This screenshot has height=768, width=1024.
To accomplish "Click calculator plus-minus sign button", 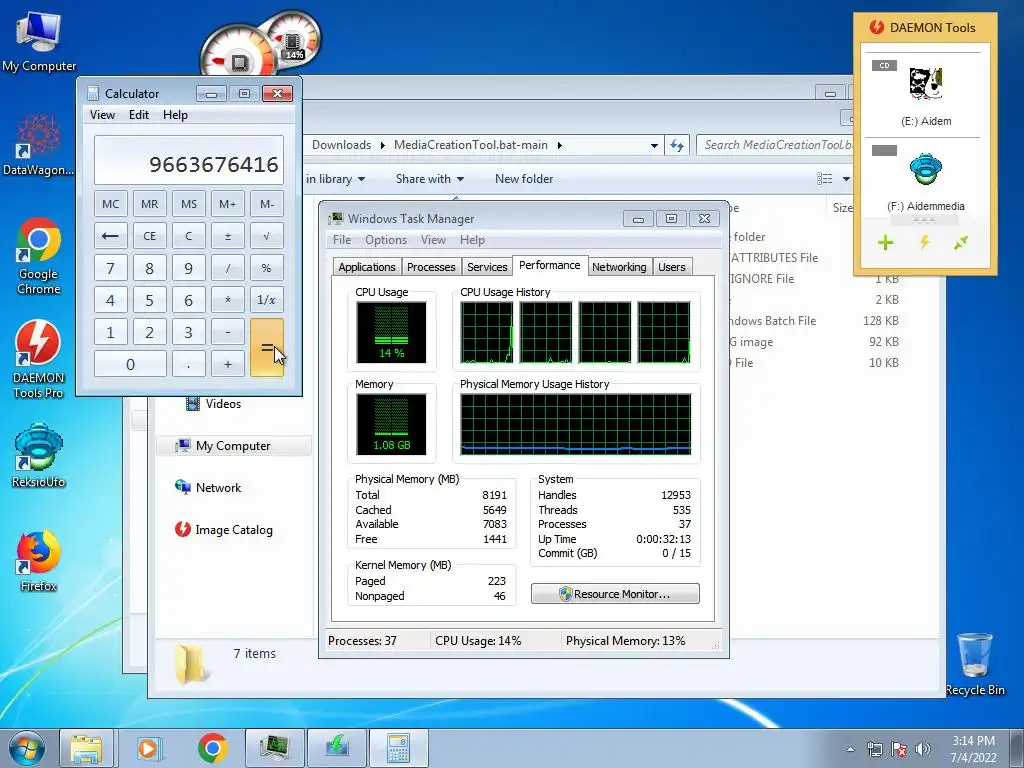I will click(227, 236).
